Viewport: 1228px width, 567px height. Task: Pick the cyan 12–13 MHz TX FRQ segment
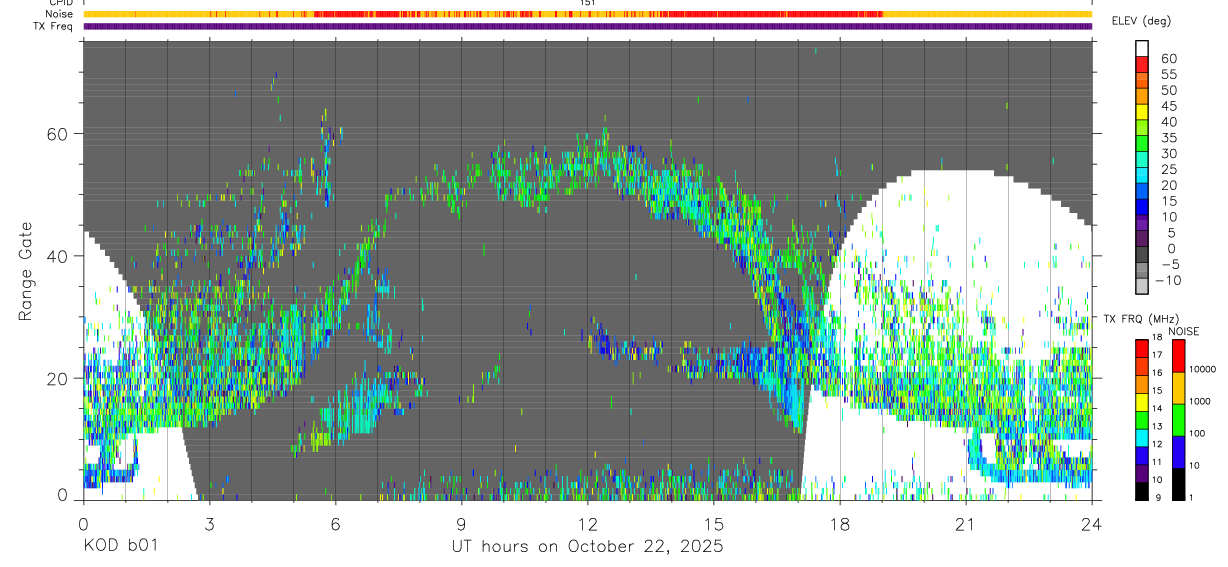(x=1142, y=438)
